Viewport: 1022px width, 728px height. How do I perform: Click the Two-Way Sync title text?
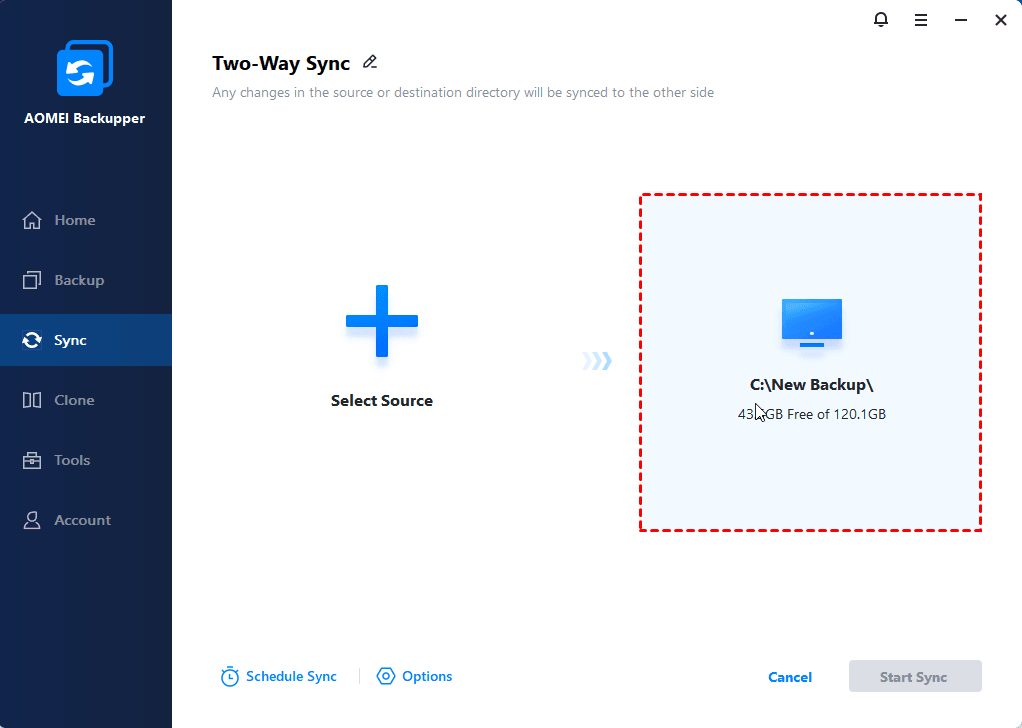click(281, 63)
